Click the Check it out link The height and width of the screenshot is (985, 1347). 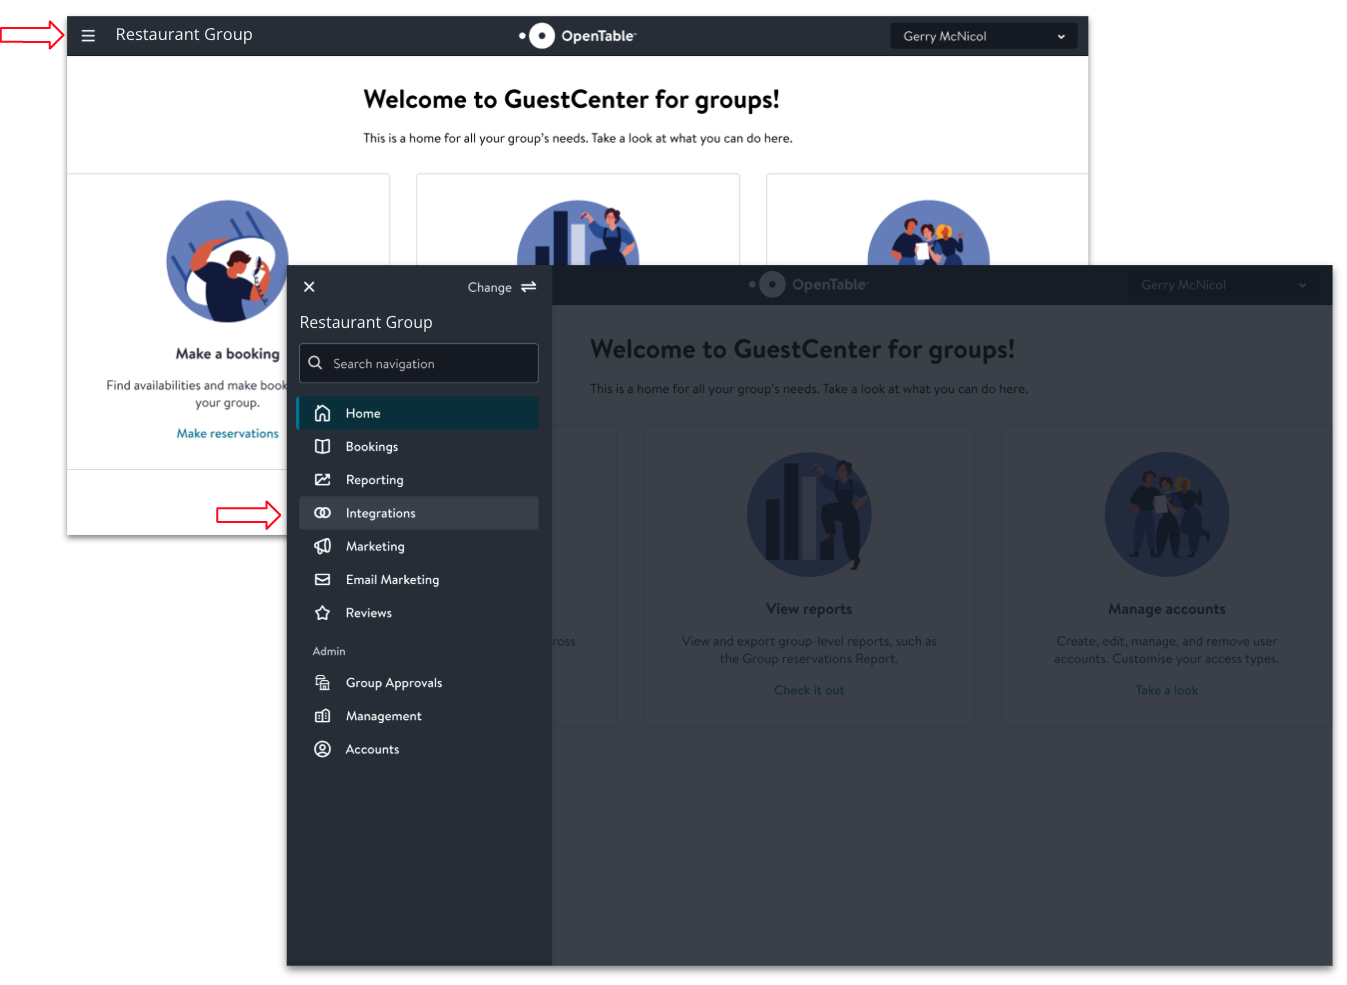[809, 690]
